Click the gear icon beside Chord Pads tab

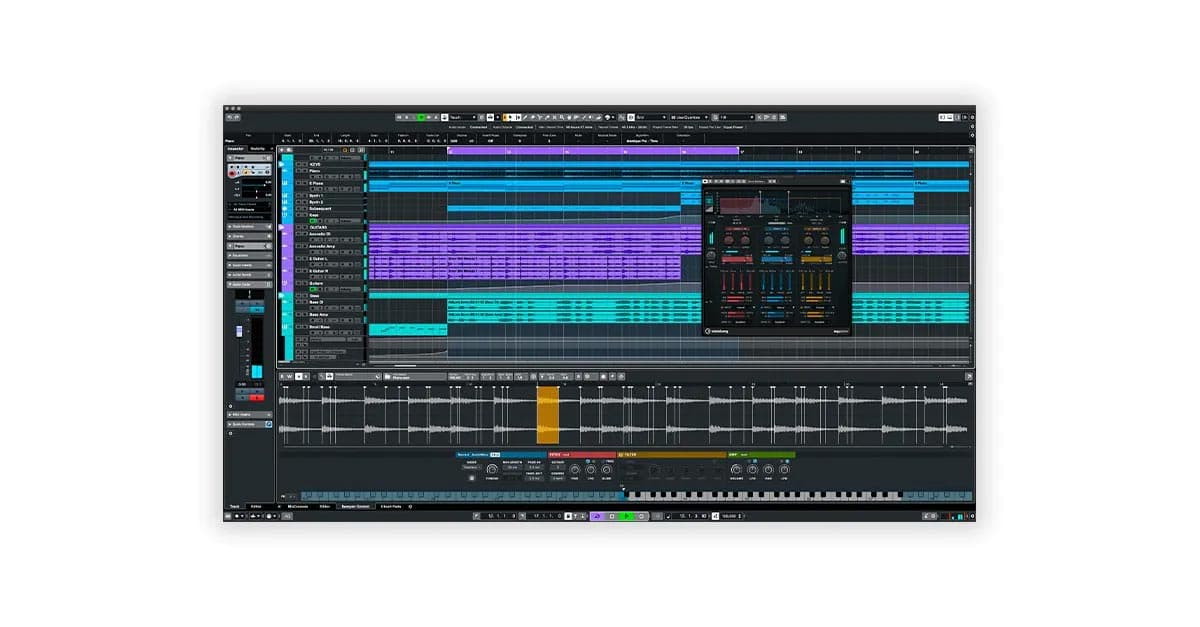pos(410,507)
